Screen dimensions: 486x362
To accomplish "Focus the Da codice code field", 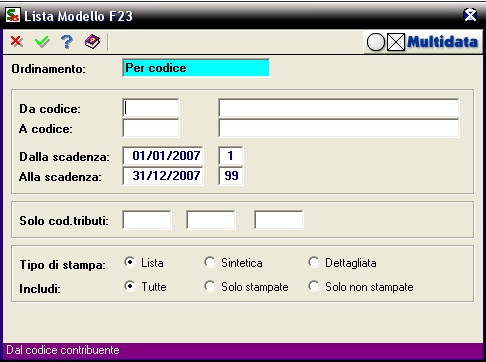I will coord(151,108).
